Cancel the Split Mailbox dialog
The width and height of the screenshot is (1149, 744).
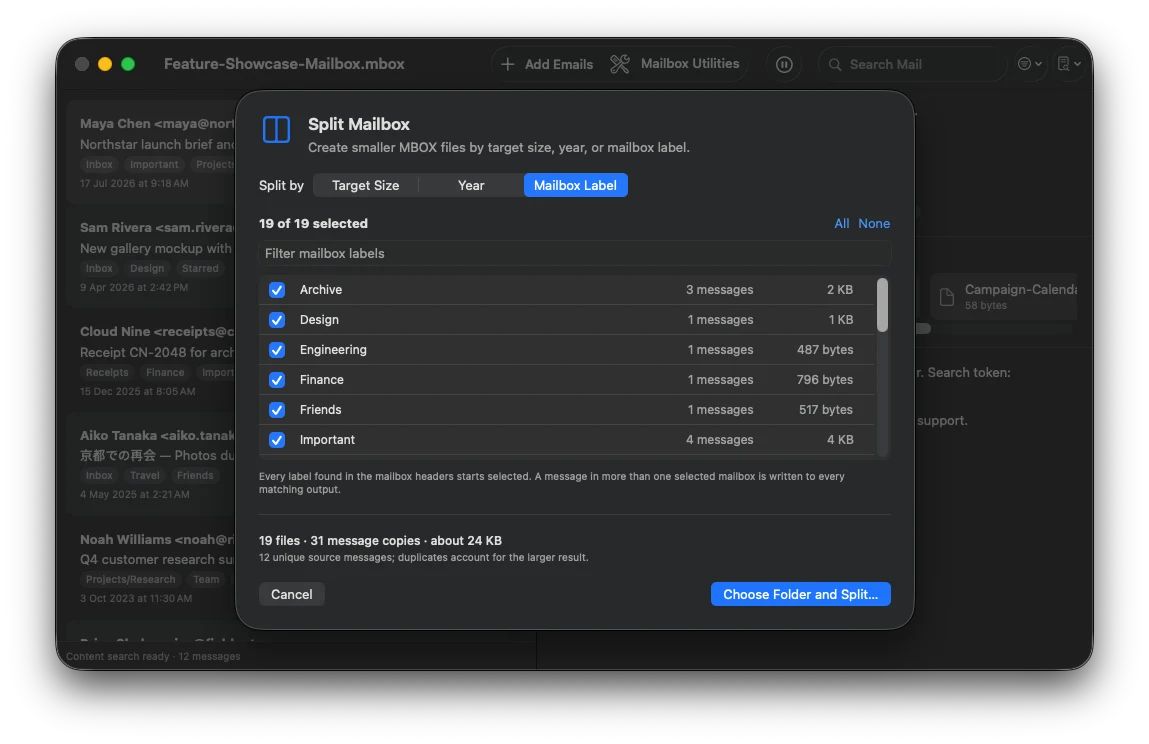pyautogui.click(x=292, y=594)
